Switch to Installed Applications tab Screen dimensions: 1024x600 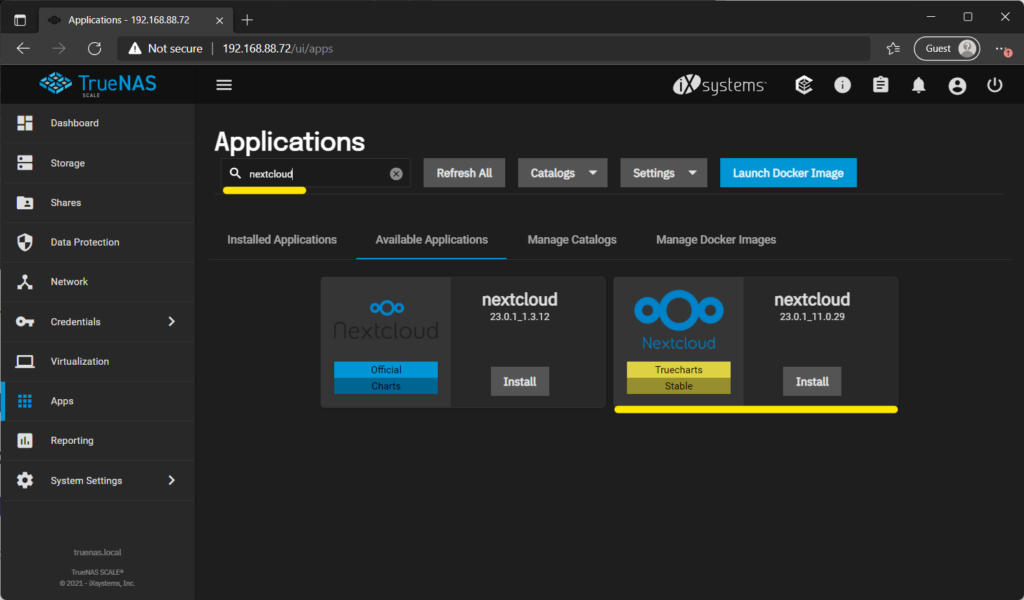[x=282, y=240]
